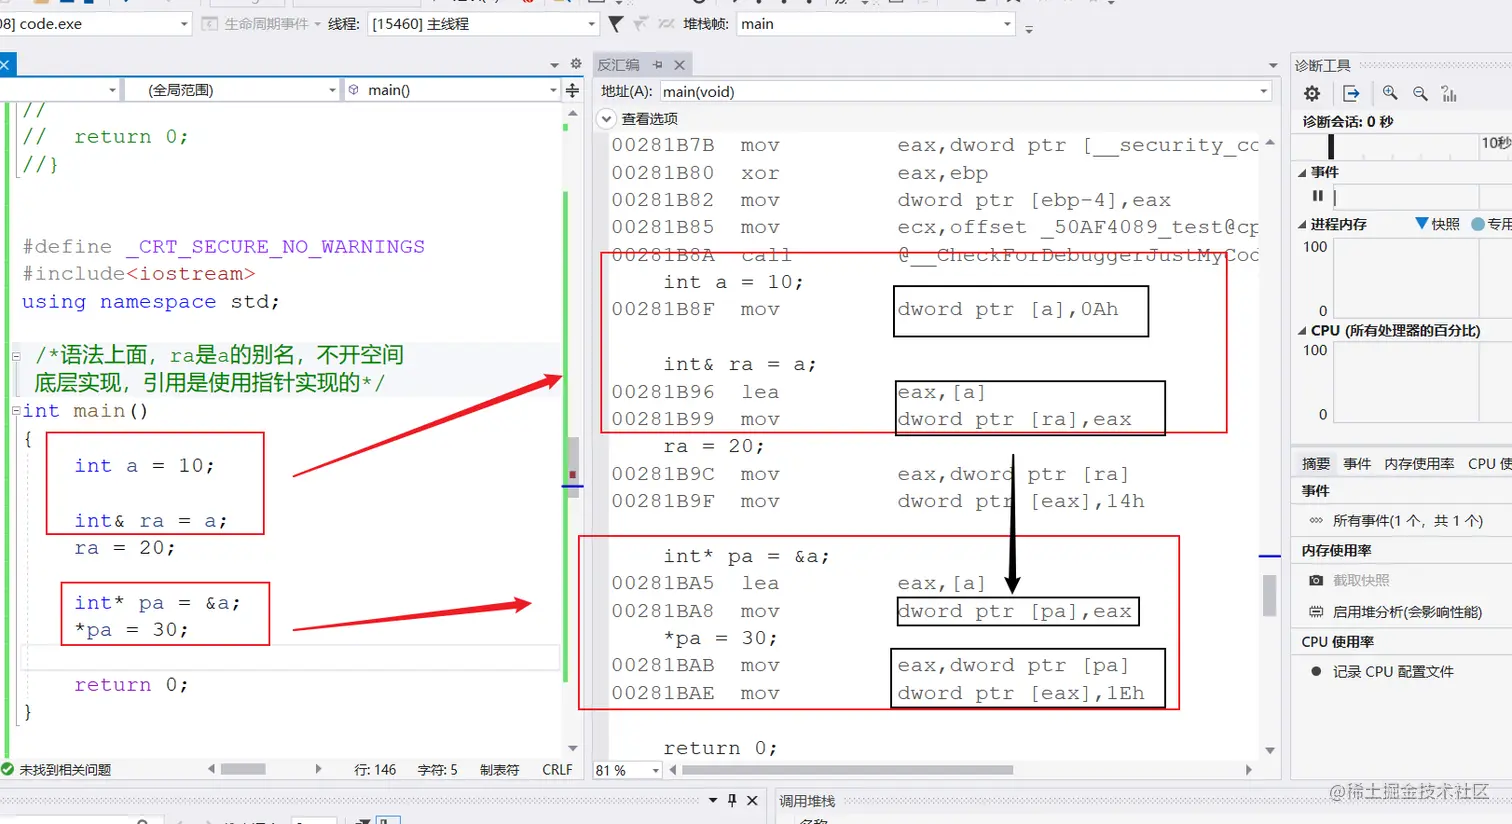Viewport: 1512px width, 824px height.
Task: Click the split editor window icon
Action: 572,90
